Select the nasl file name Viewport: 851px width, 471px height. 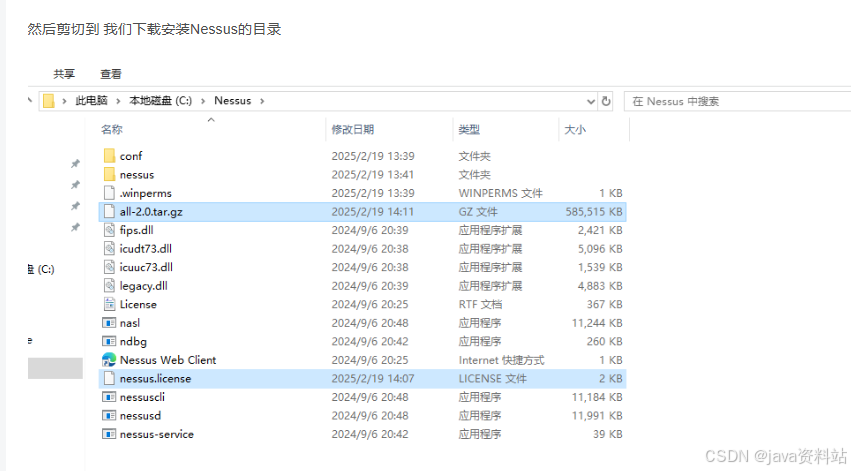[x=130, y=323]
